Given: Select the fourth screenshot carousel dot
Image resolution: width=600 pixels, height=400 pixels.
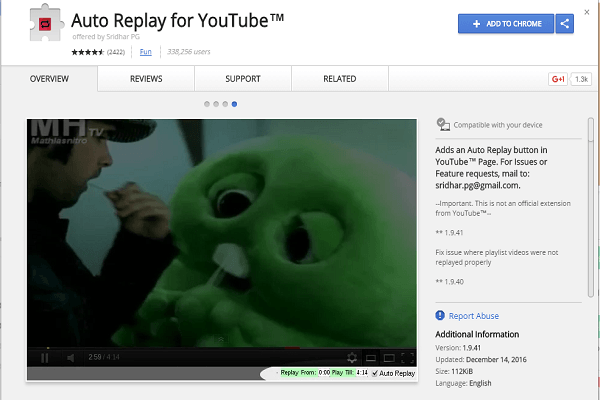Looking at the screenshot, I should pyautogui.click(x=234, y=104).
